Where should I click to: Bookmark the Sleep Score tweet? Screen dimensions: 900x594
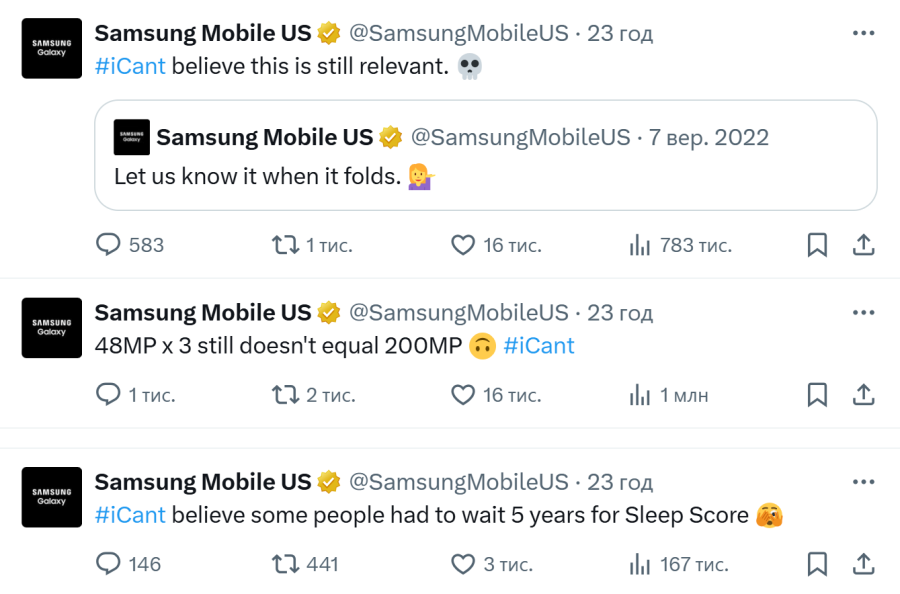click(817, 565)
